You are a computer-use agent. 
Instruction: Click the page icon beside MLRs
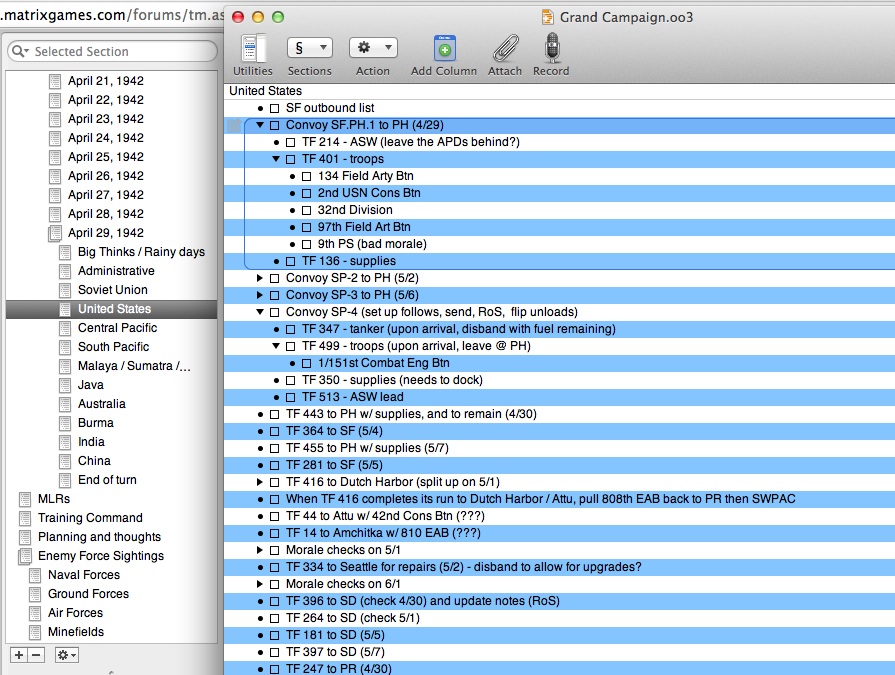pos(25,499)
